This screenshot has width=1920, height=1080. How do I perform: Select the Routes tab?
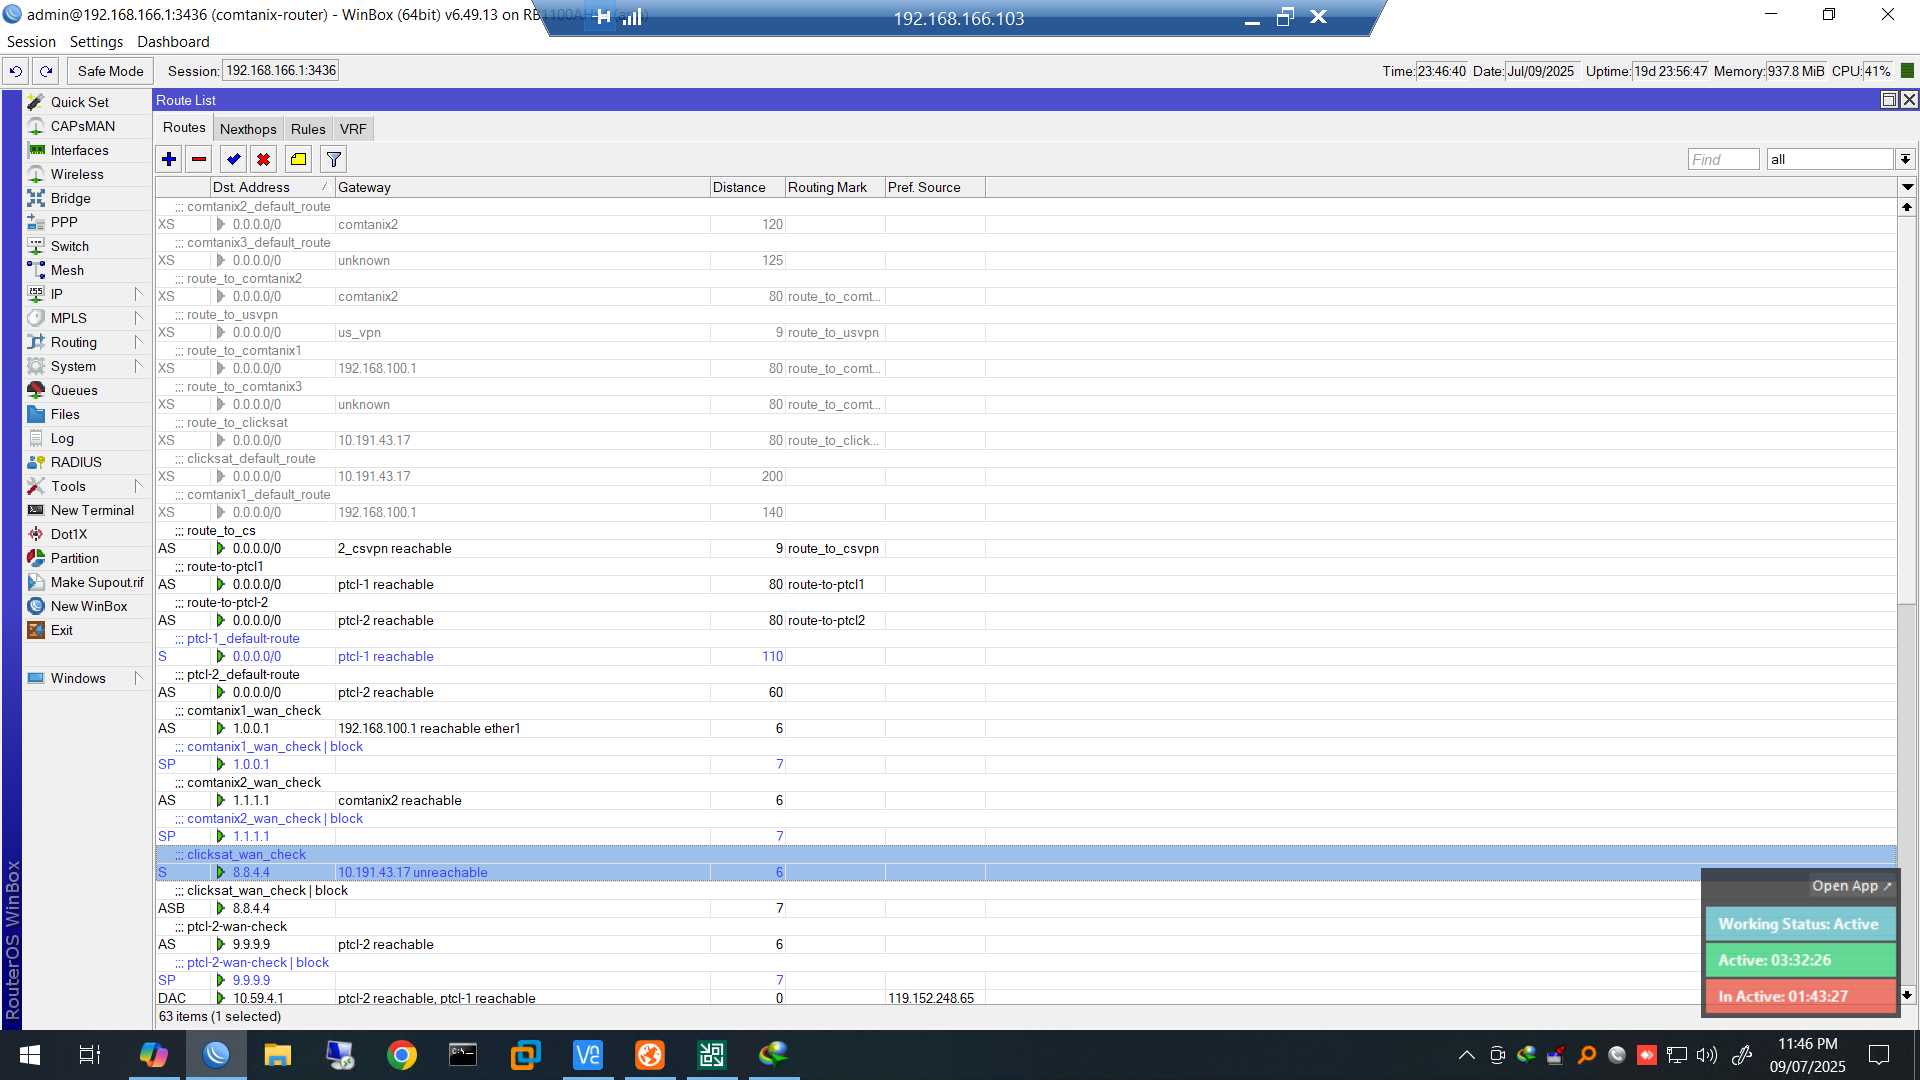[184, 128]
